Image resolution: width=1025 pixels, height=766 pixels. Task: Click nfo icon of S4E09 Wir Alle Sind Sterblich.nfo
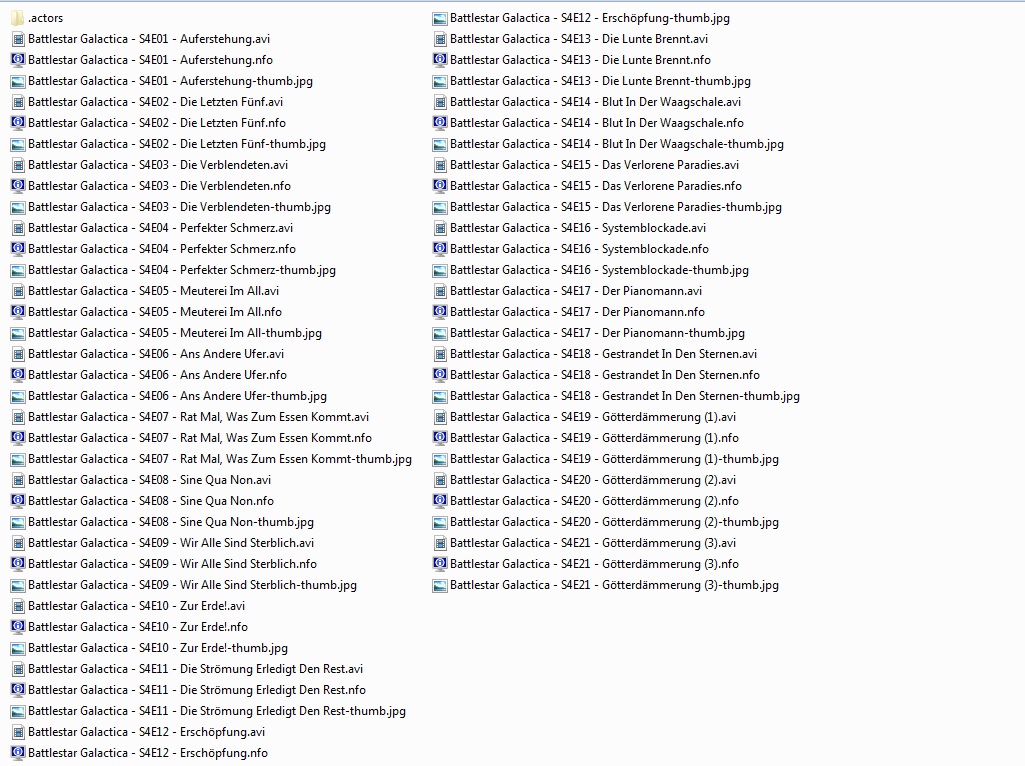[18, 564]
